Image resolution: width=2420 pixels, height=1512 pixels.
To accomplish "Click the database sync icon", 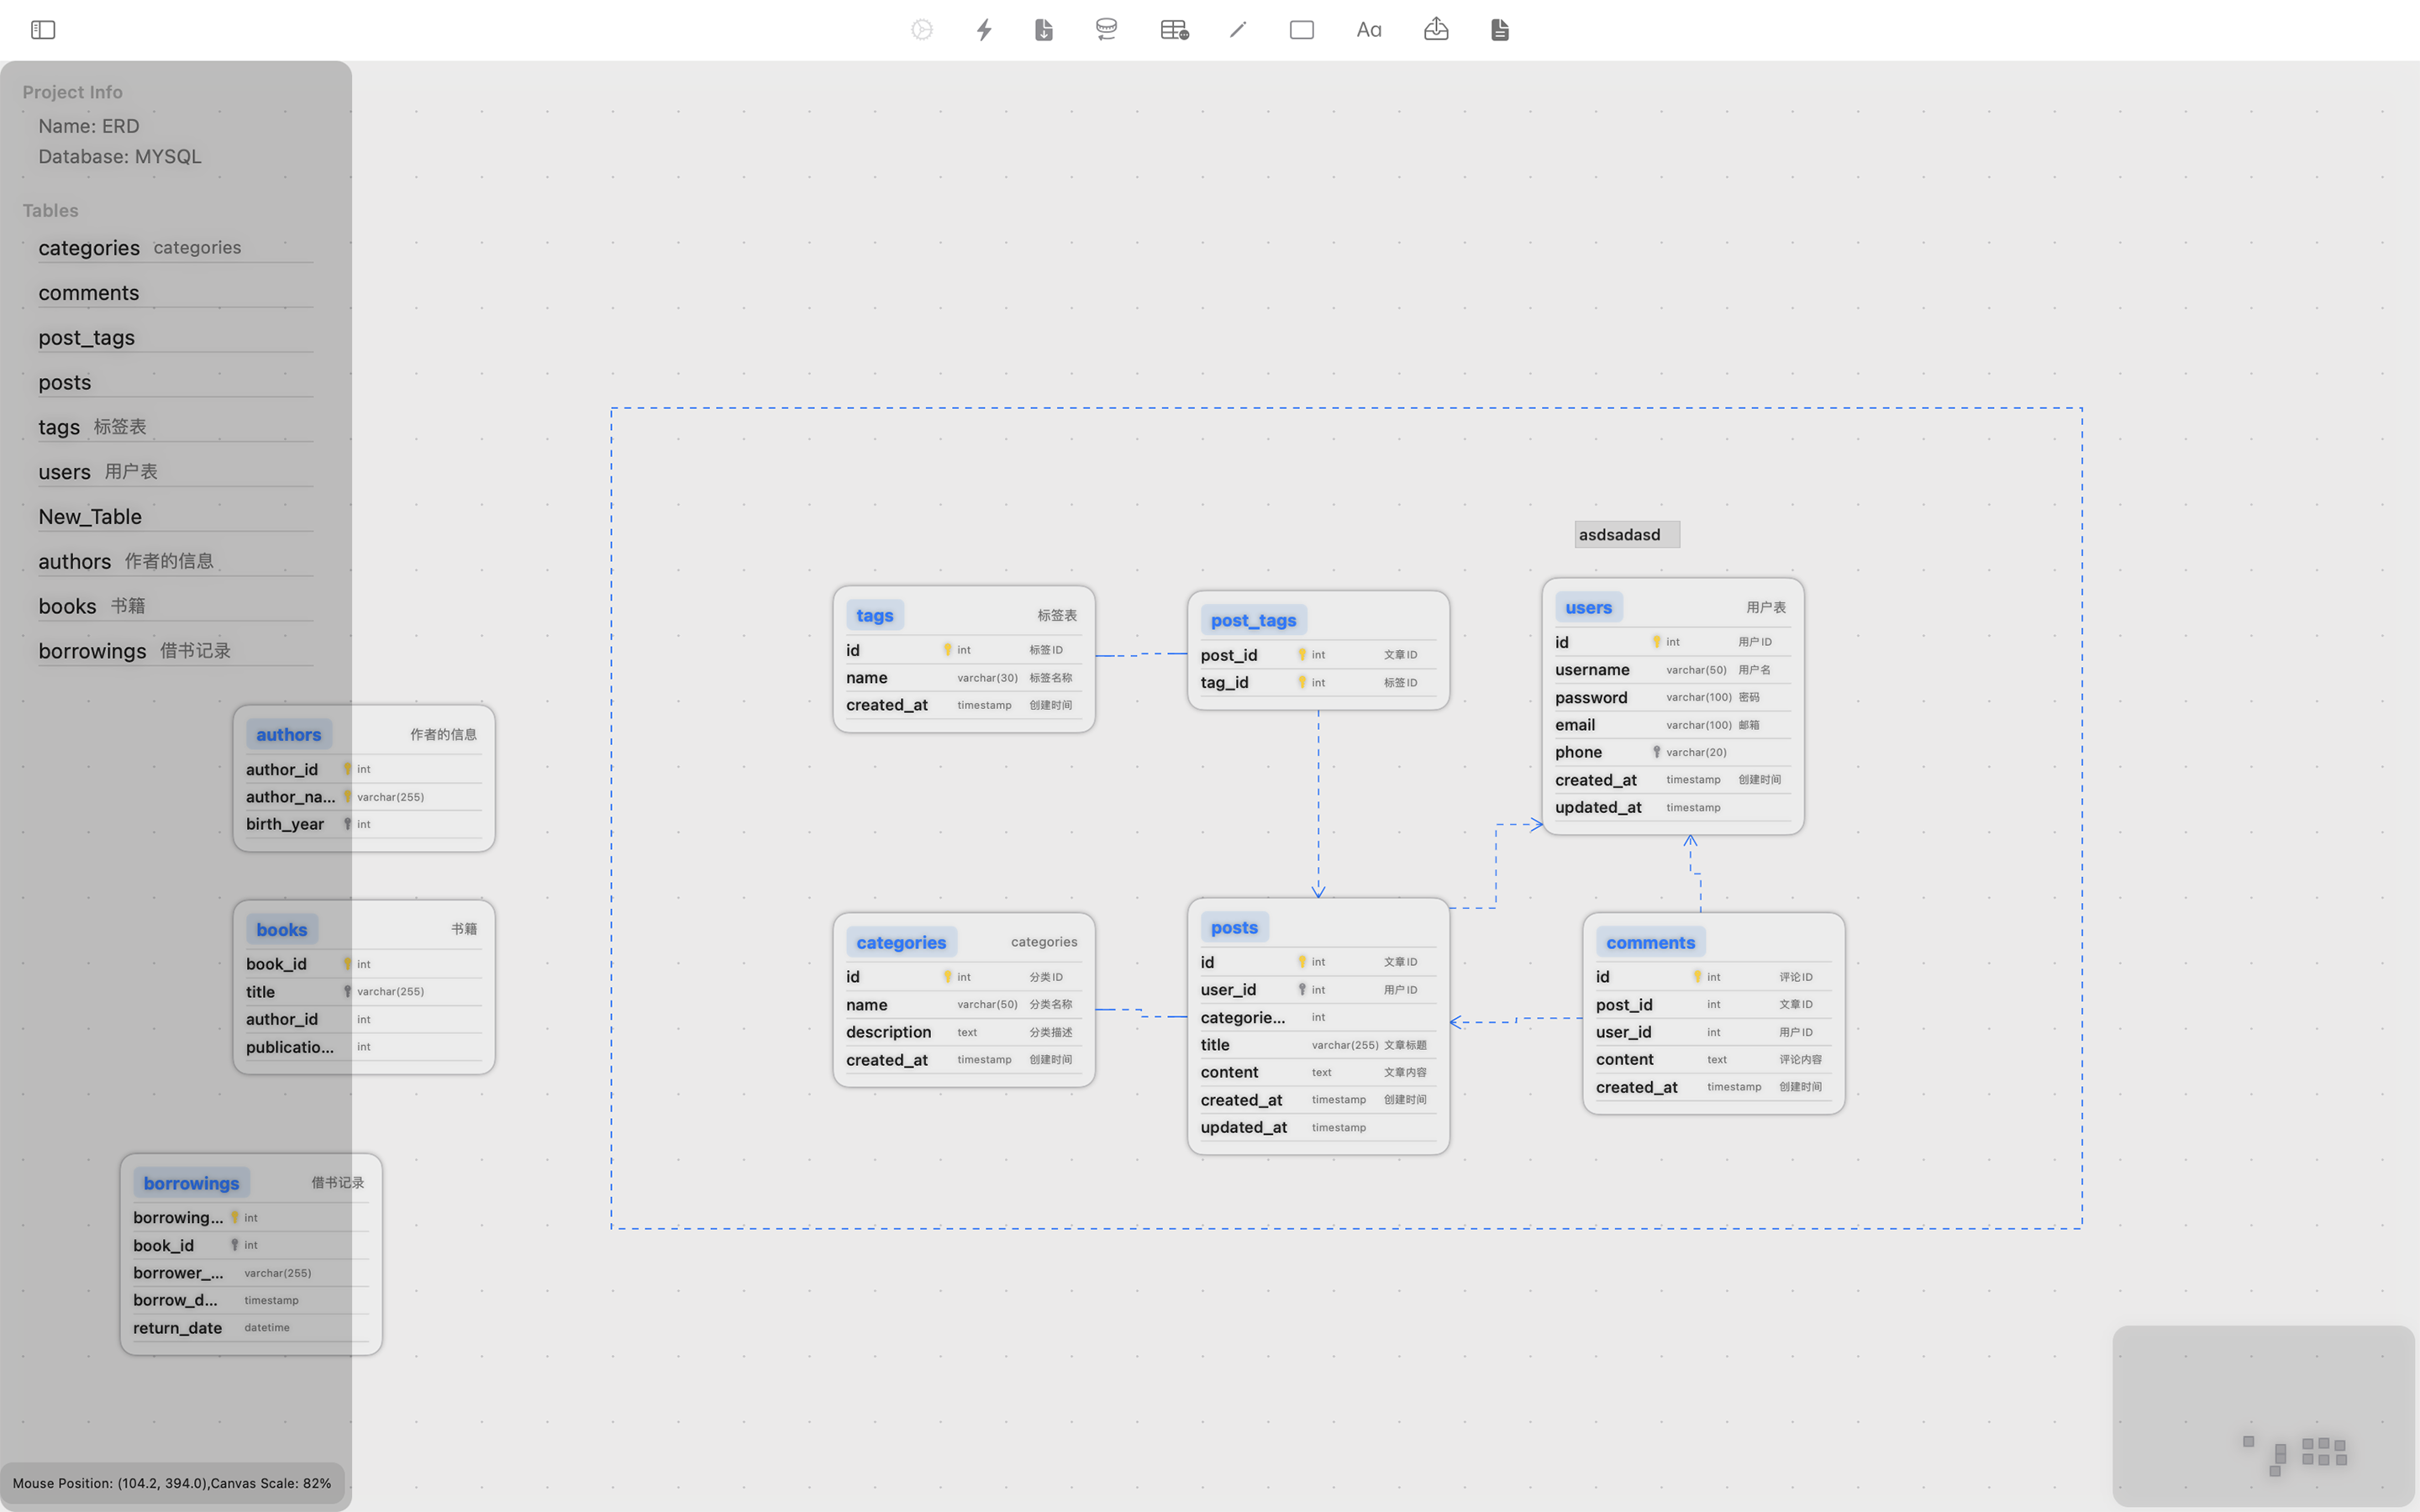I will click(x=1106, y=30).
